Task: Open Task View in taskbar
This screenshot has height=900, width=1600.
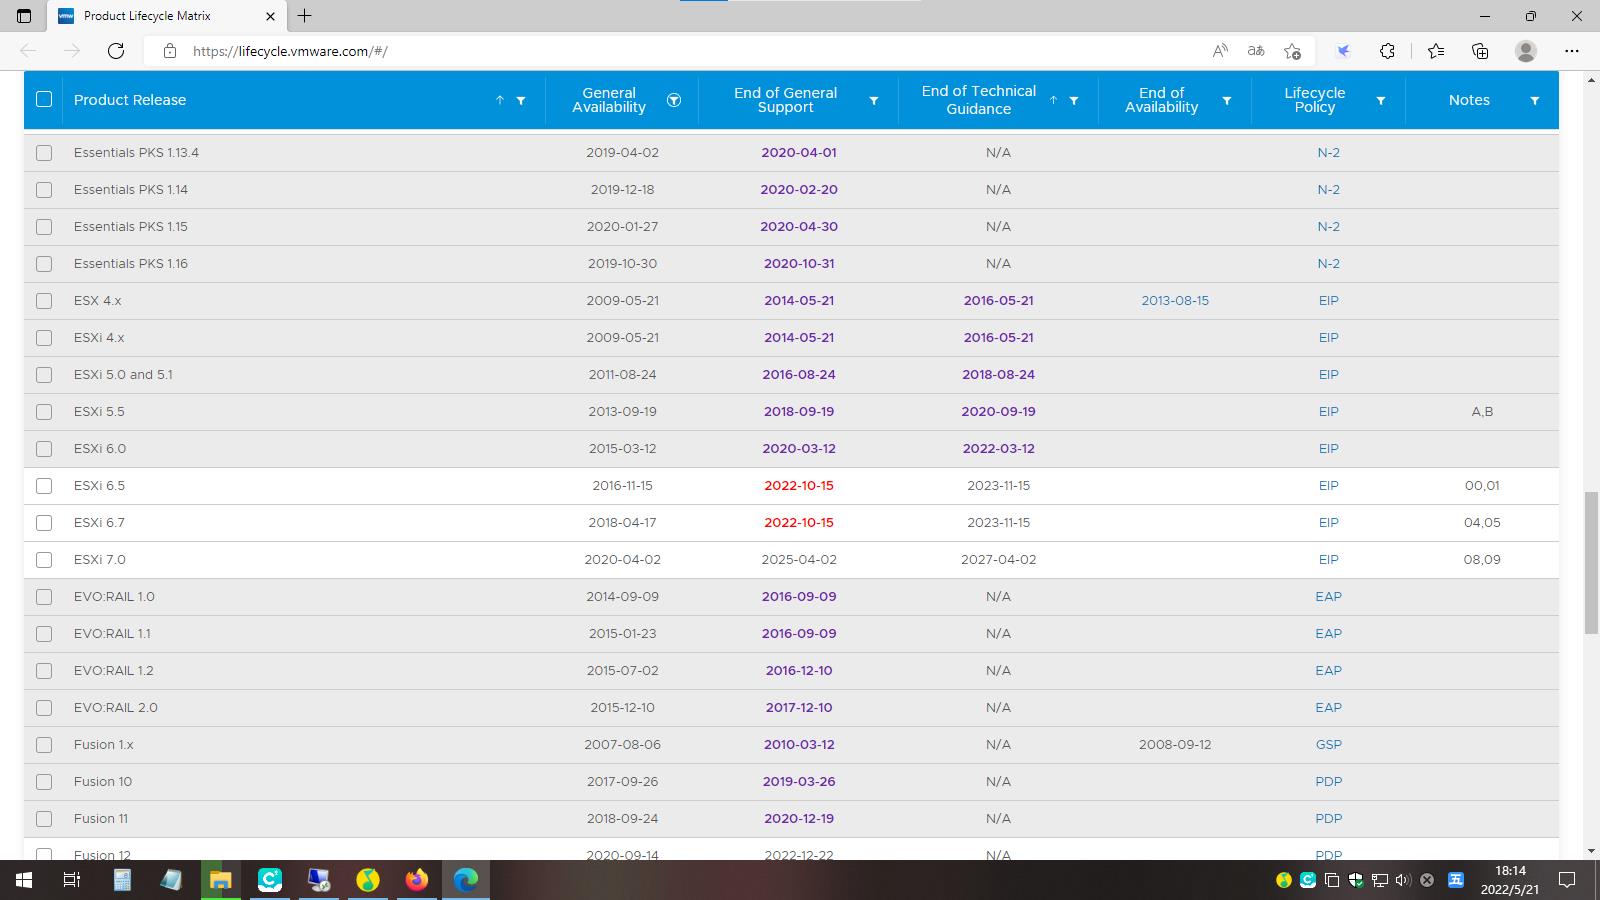Action: (x=72, y=880)
